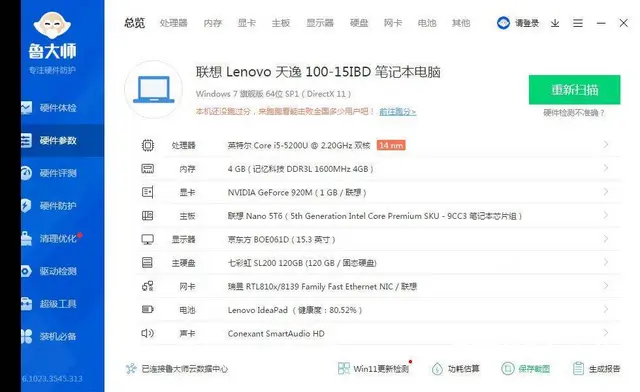
Task: Expand the 显卡 row chevron
Action: (x=606, y=192)
